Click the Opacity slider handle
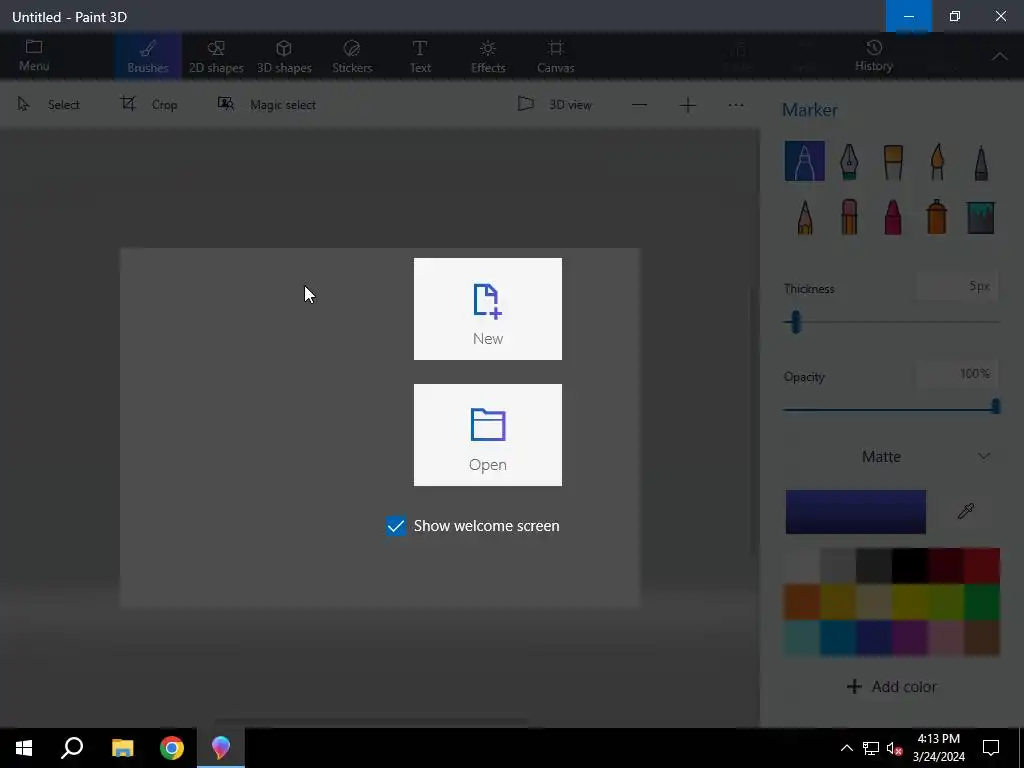1024x768 pixels. 995,406
